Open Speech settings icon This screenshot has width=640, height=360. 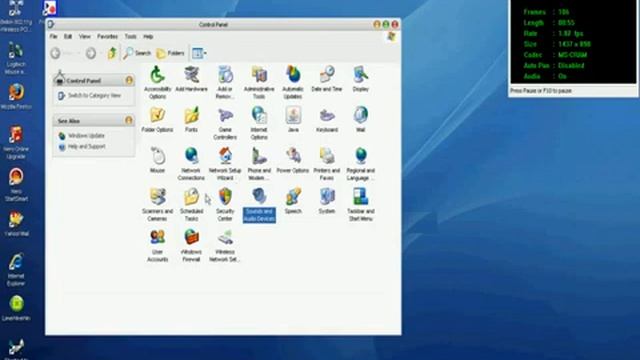point(293,201)
